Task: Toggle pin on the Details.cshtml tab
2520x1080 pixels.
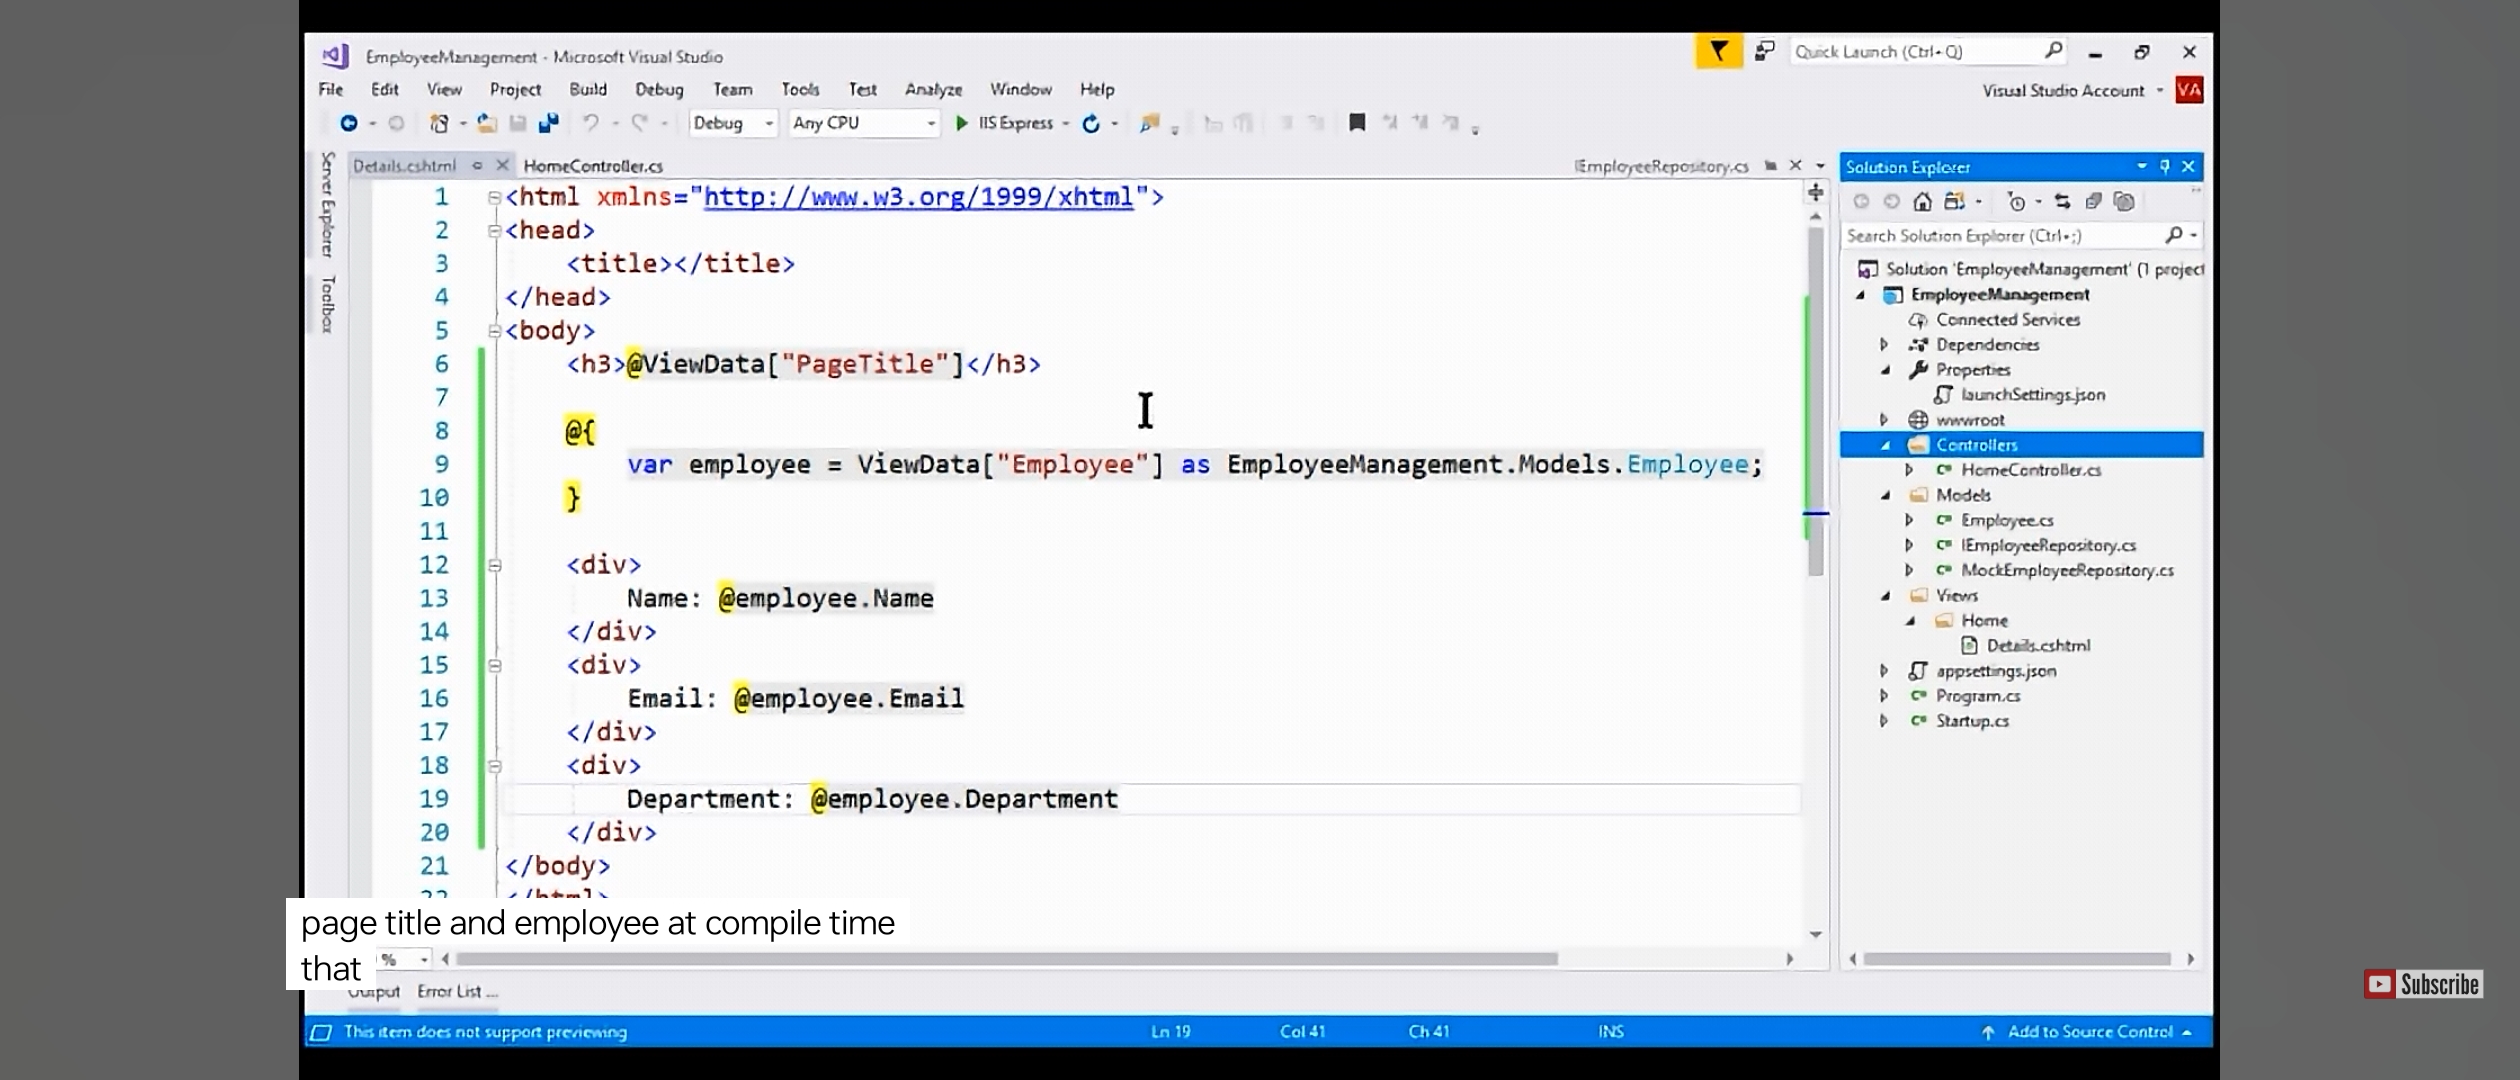Action: tap(478, 166)
